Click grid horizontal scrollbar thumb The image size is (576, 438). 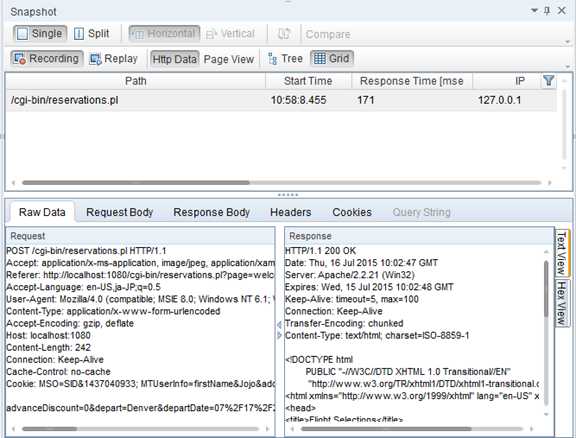pyautogui.click(x=136, y=183)
